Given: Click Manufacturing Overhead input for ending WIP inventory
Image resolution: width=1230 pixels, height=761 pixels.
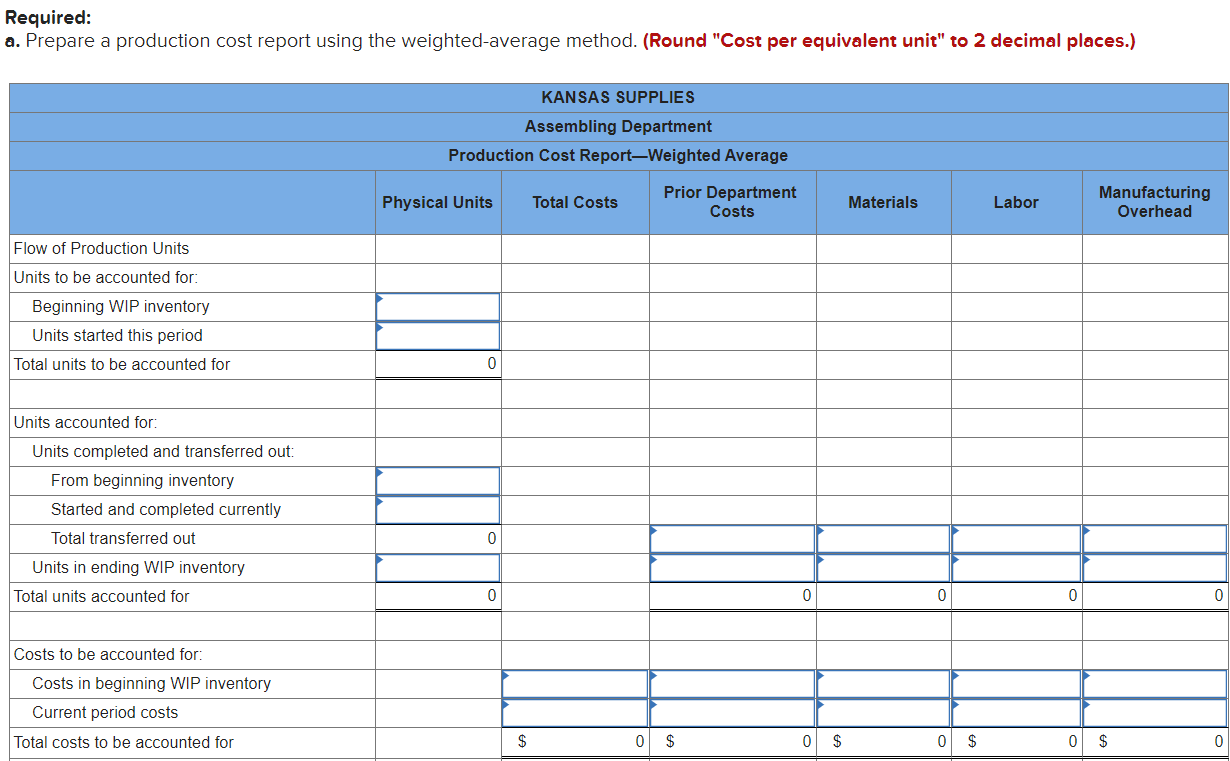Looking at the screenshot, I should (1155, 567).
